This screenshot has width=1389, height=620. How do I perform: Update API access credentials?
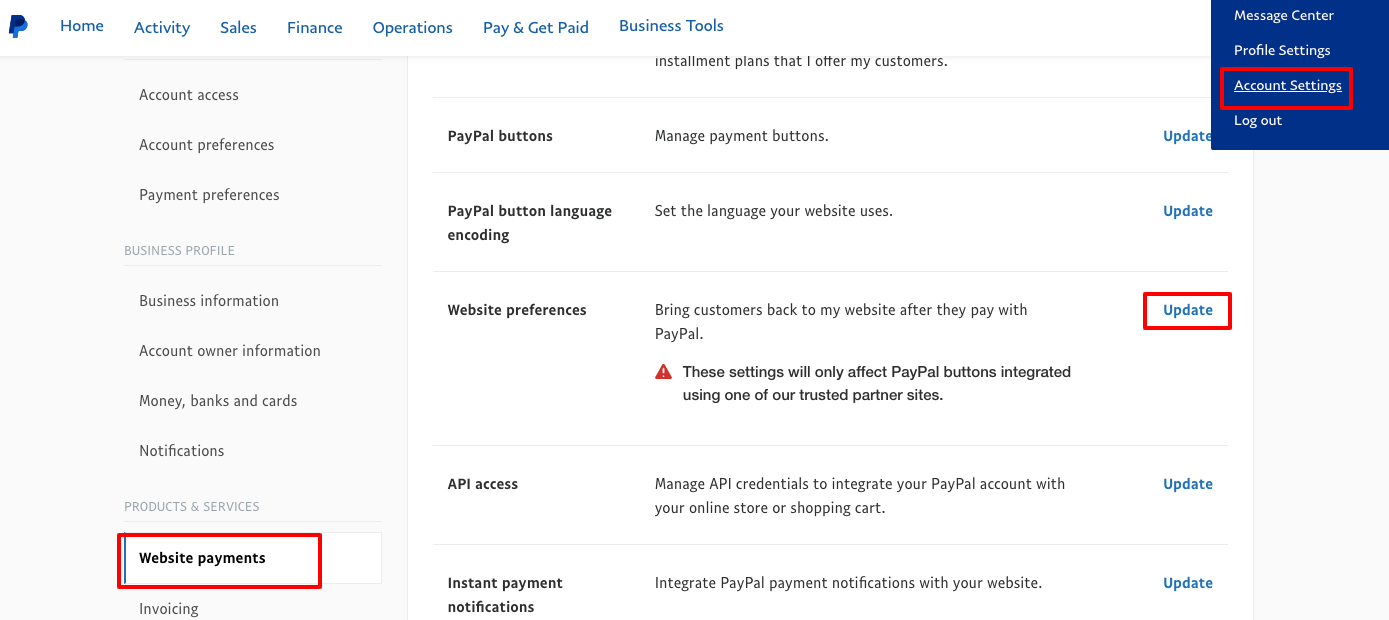coord(1187,483)
